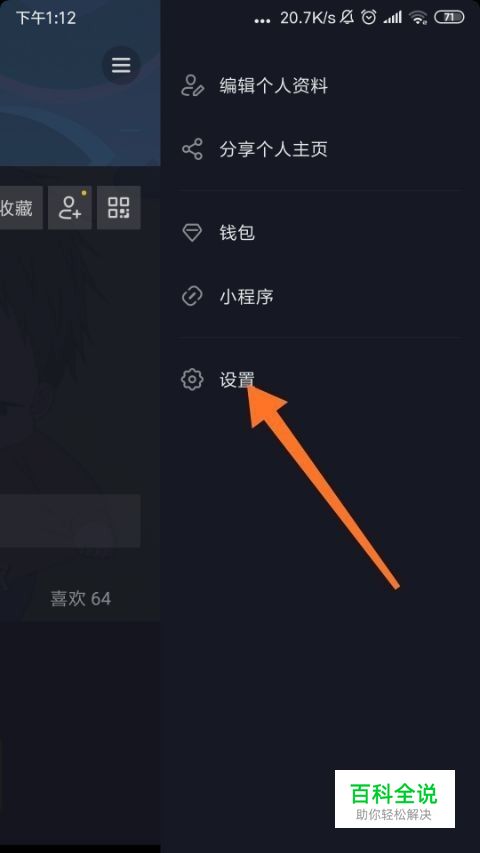480x853 pixels.
Task: Open 编辑个人资料 menu entry
Action: (x=320, y=86)
